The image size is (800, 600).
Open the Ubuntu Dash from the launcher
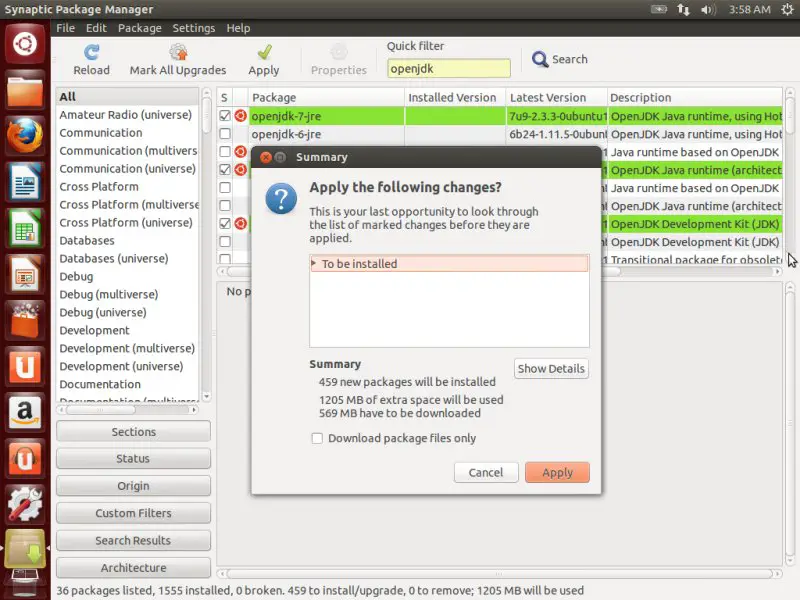(25, 44)
